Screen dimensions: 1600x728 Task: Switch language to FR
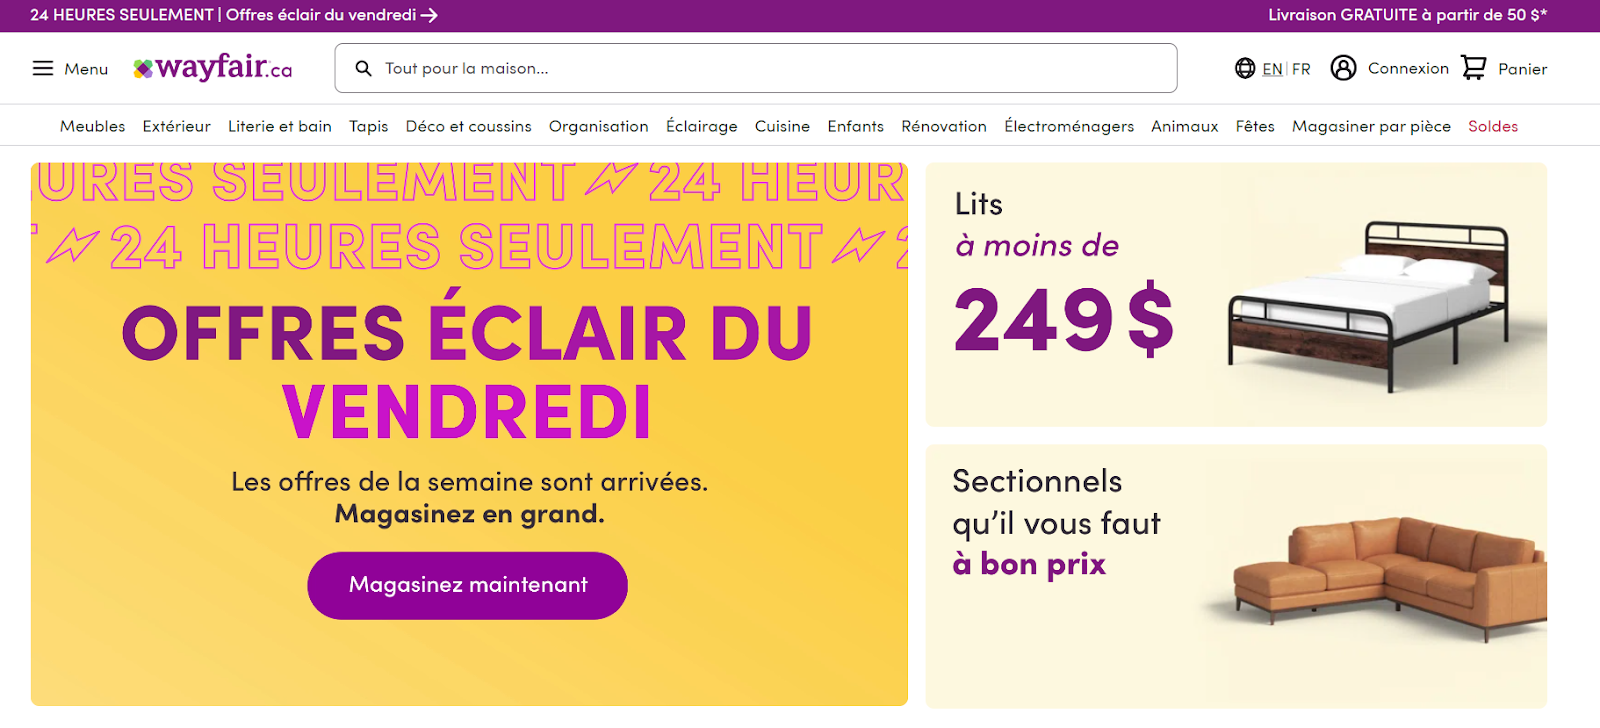point(1301,69)
